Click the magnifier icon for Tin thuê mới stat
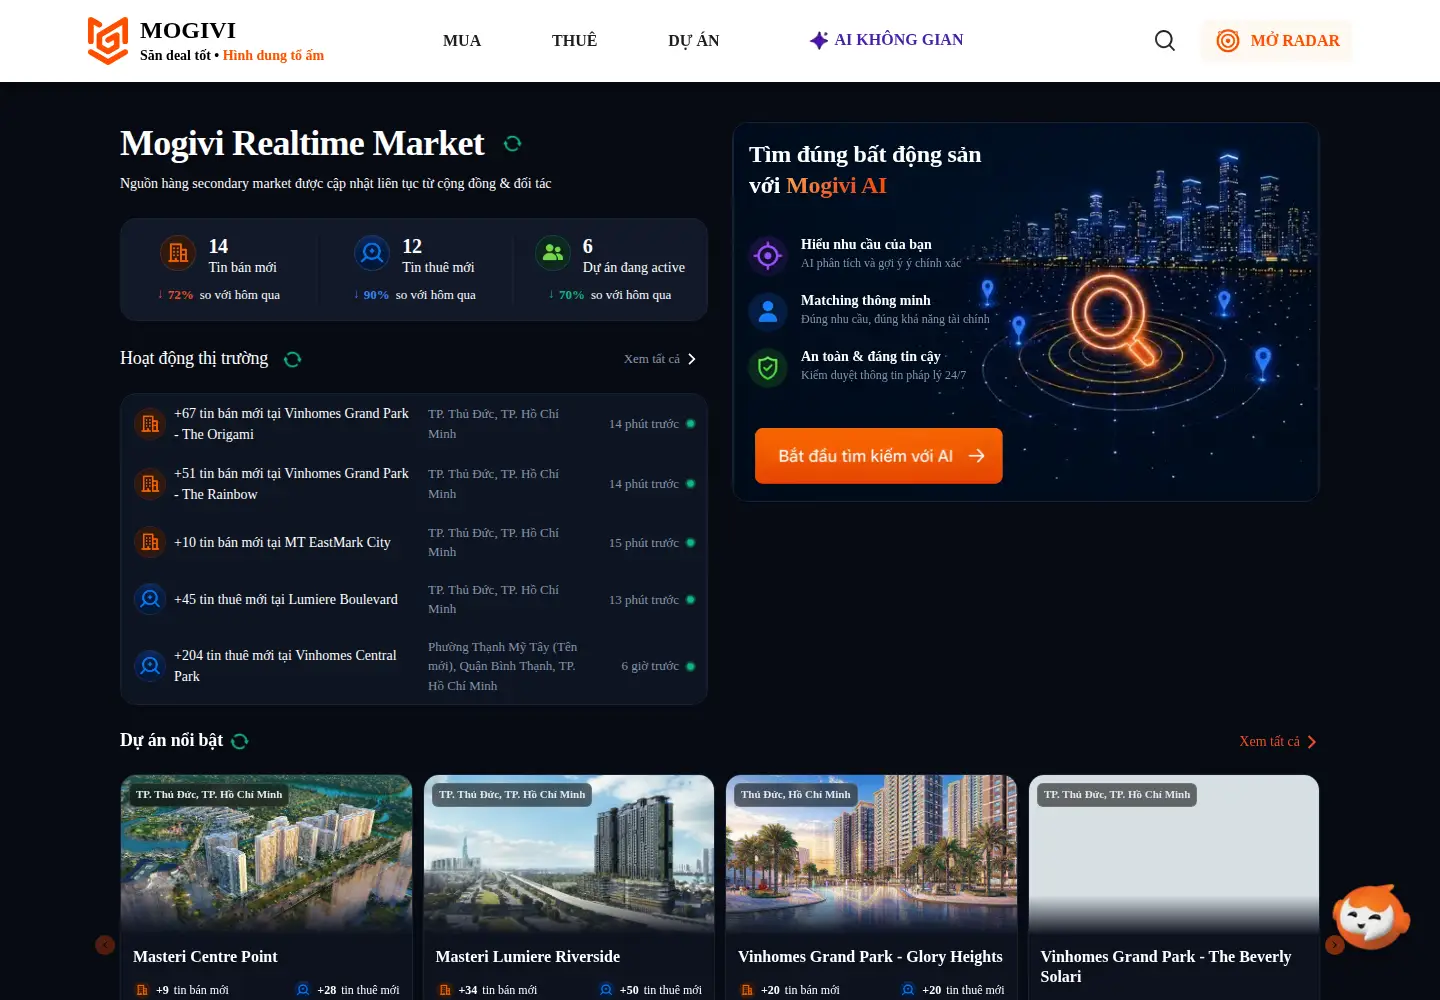Viewport: 1440px width, 1000px height. [x=372, y=253]
